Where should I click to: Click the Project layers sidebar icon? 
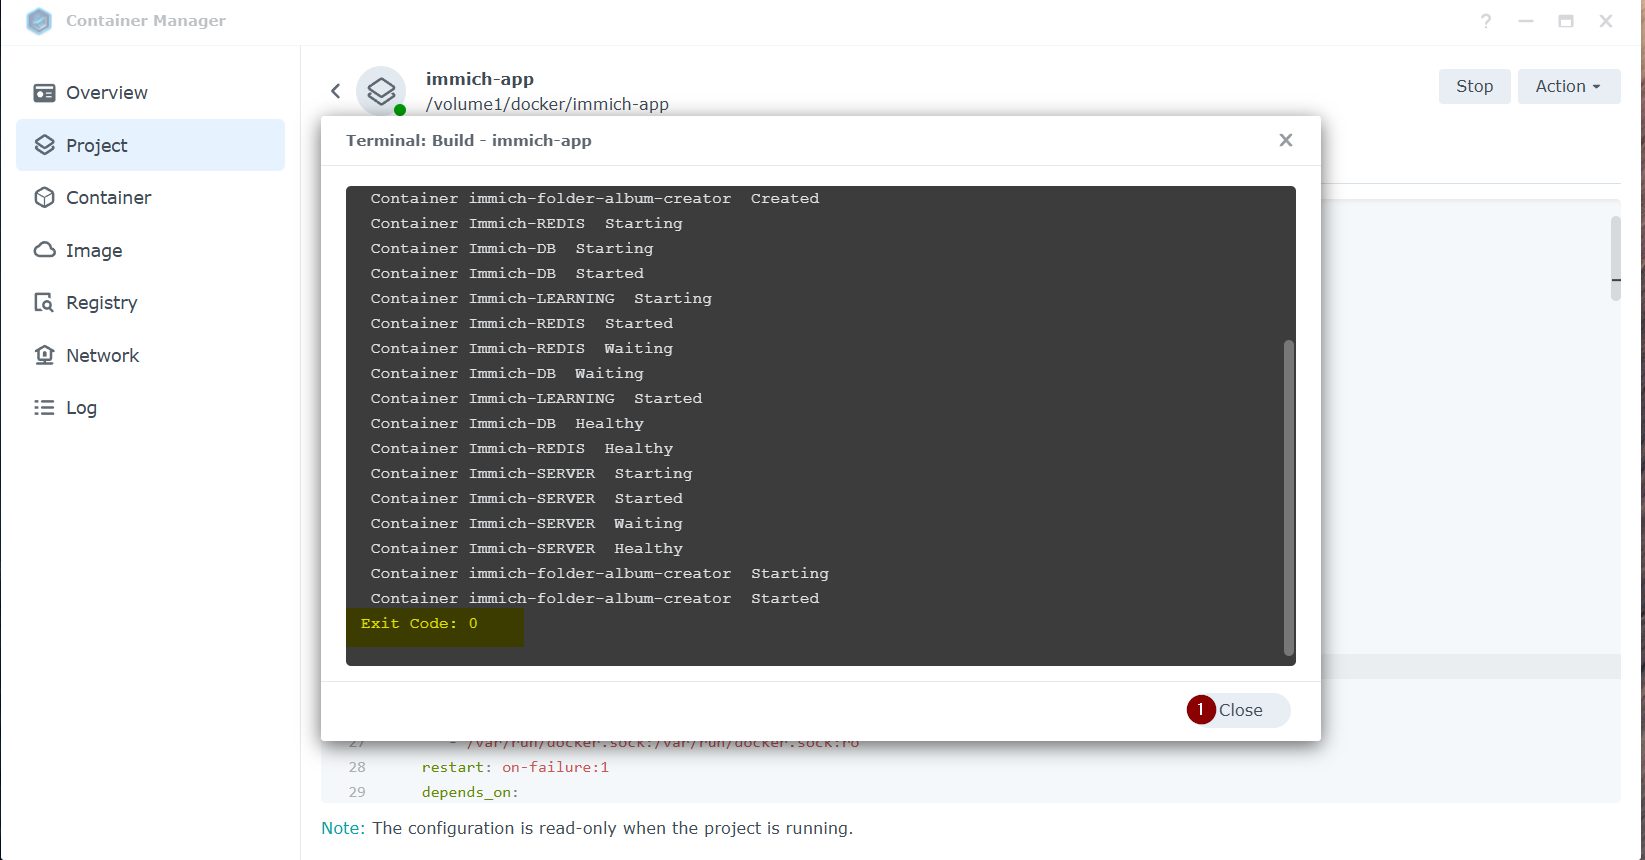(x=44, y=145)
